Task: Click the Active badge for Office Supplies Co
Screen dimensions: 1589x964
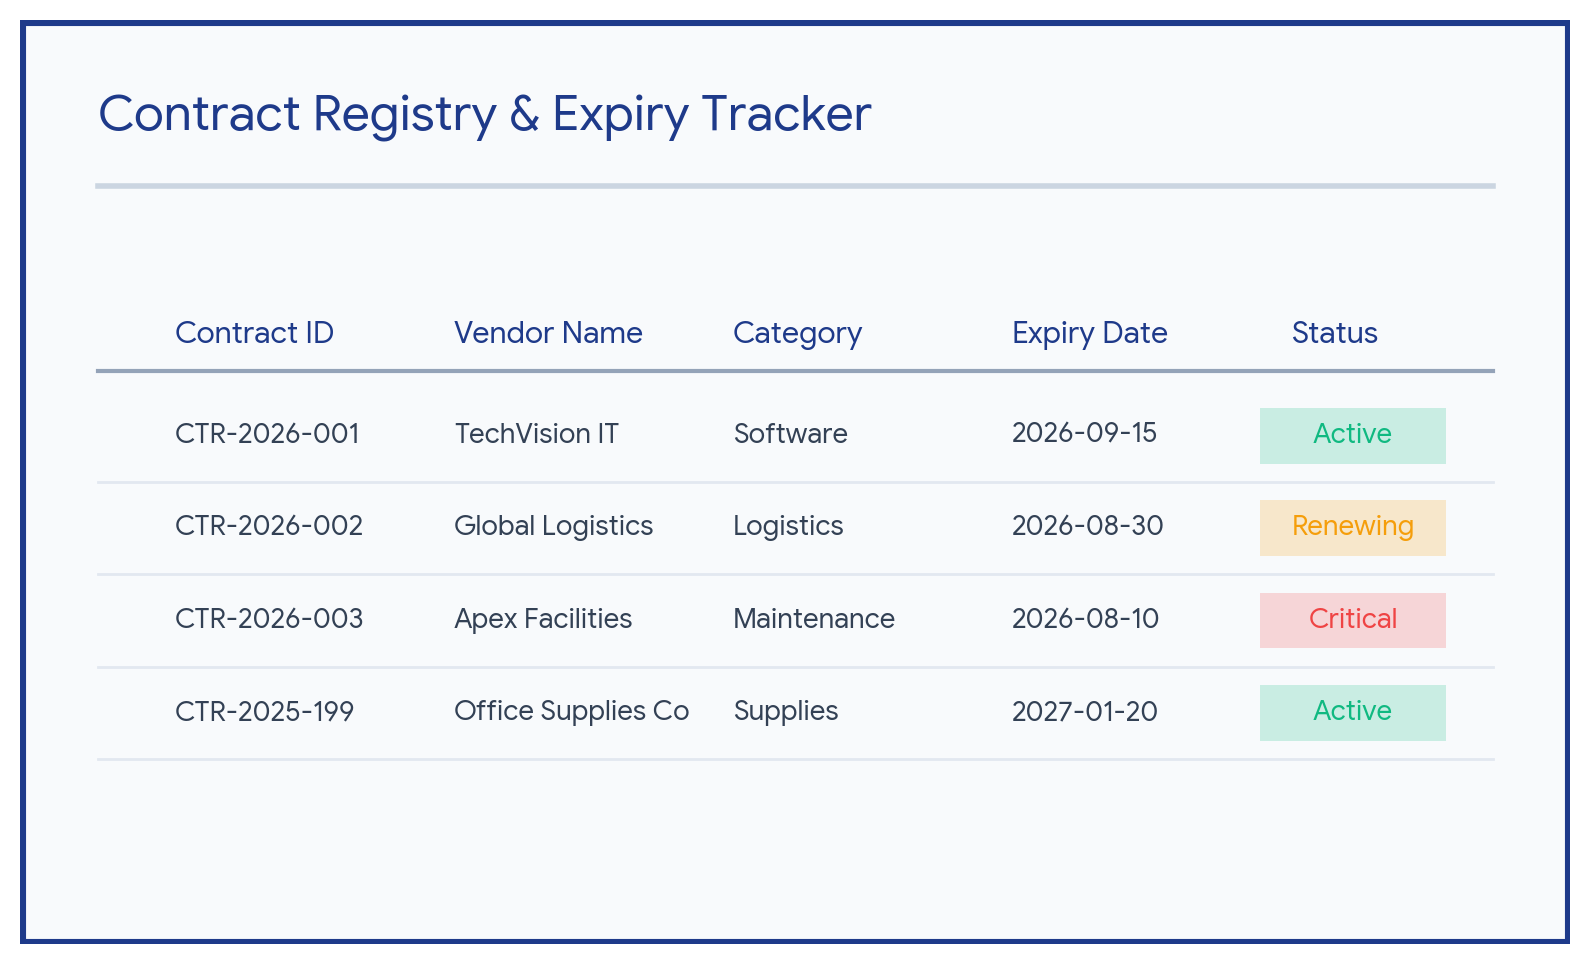Action: [x=1352, y=712]
